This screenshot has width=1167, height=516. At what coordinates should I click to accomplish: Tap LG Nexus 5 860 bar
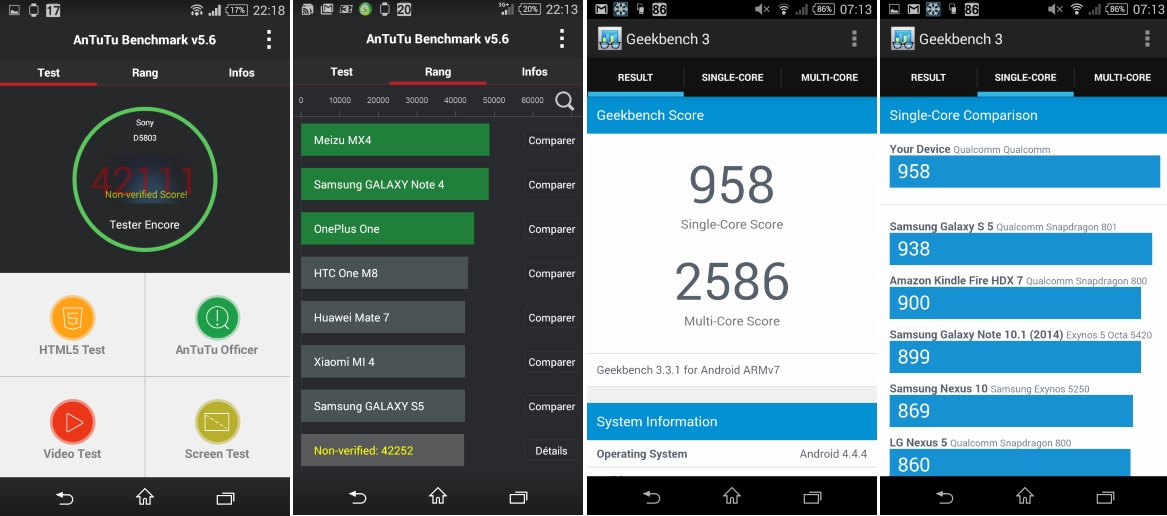[1010, 463]
